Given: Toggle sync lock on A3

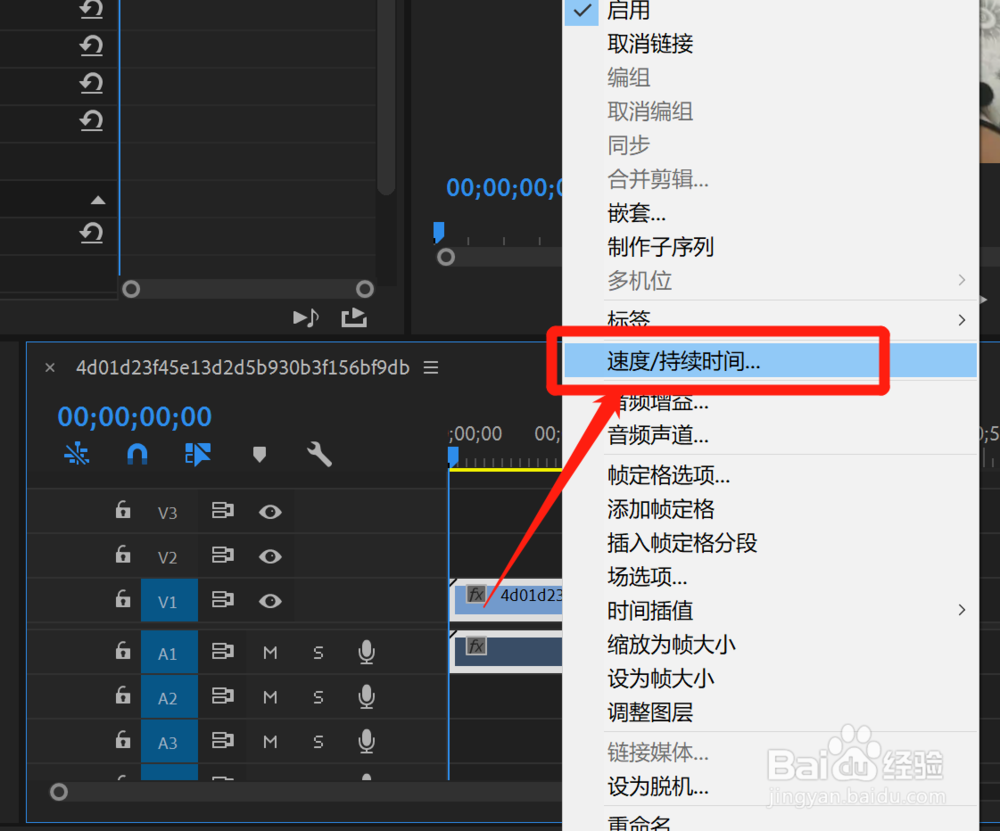Looking at the screenshot, I should pos(223,740).
